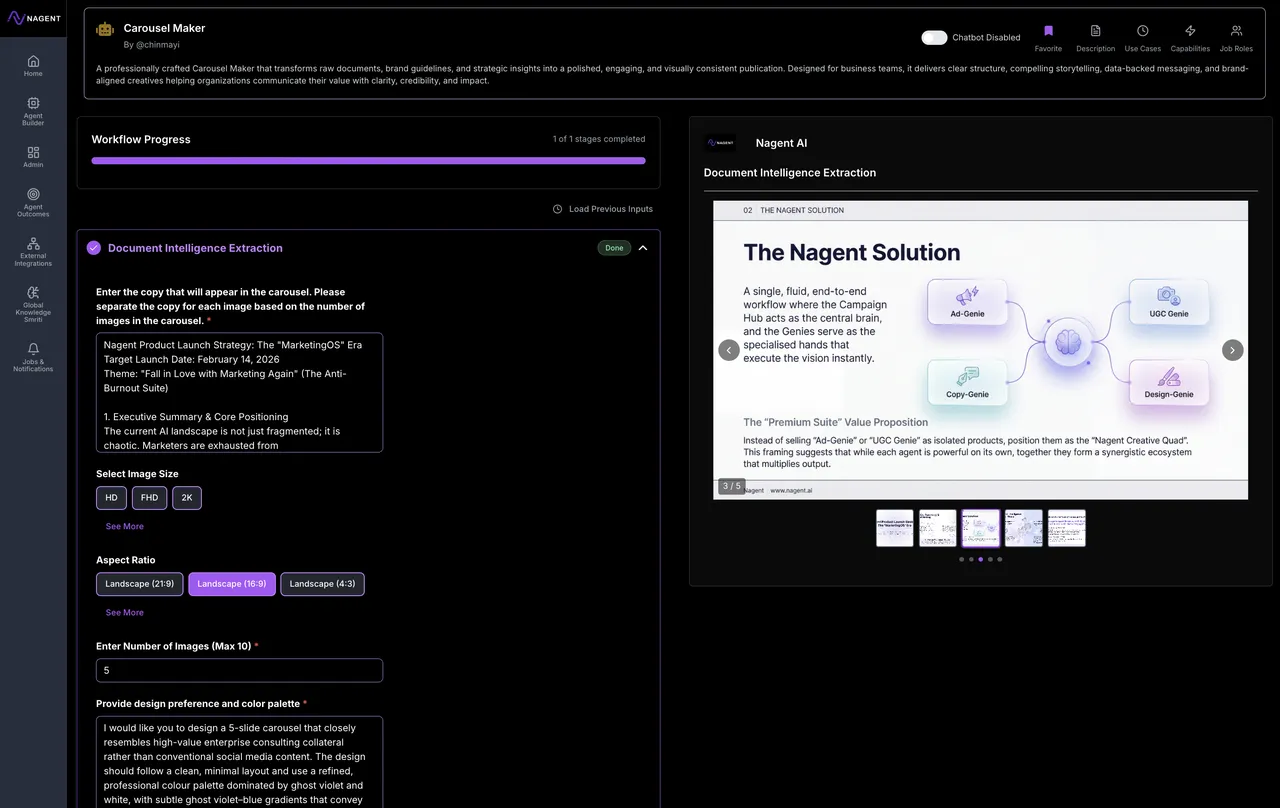Screen dimensions: 1280x808
Task: Select HD image size
Action: pos(111,498)
